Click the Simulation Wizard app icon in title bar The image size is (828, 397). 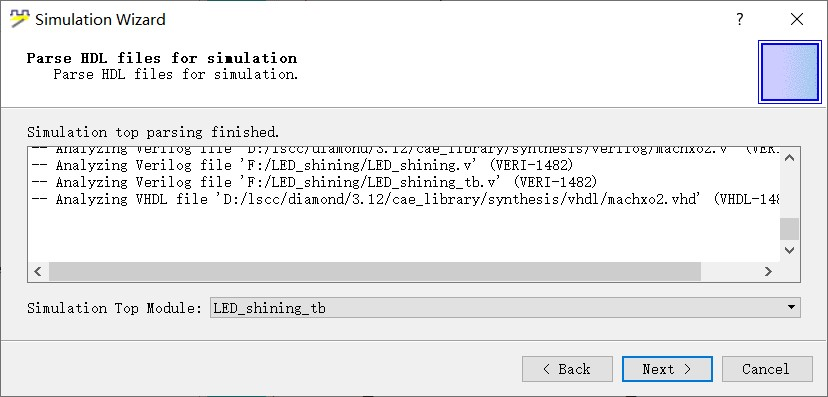20,20
